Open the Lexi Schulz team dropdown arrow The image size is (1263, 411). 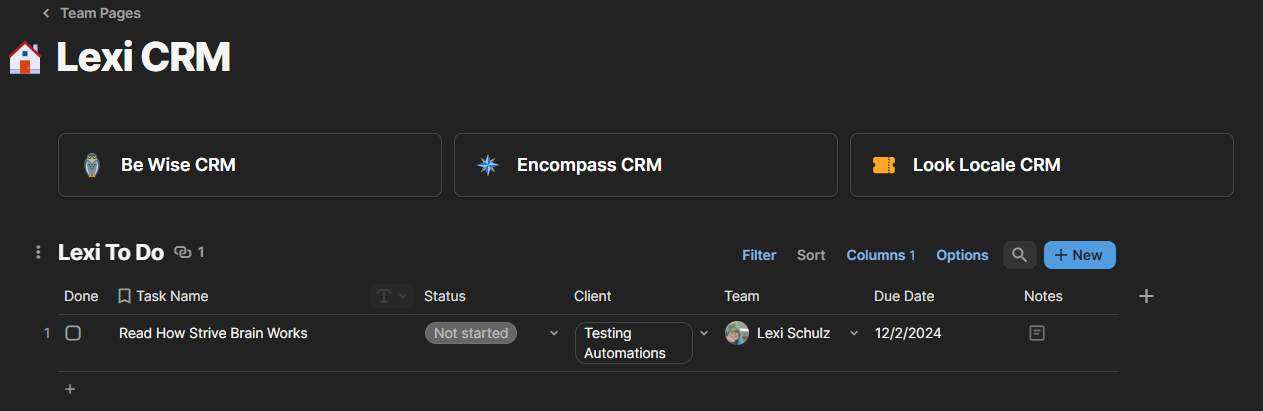(854, 333)
